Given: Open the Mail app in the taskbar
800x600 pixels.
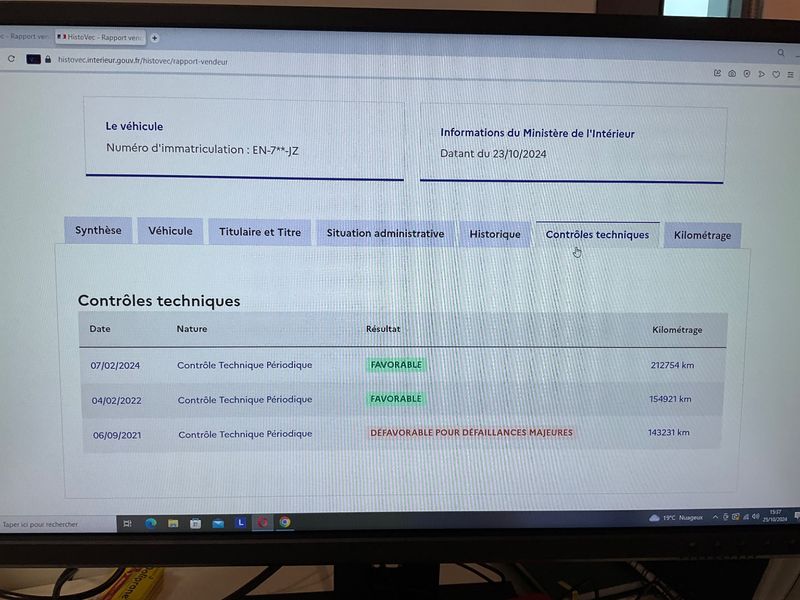Looking at the screenshot, I should pyautogui.click(x=218, y=523).
